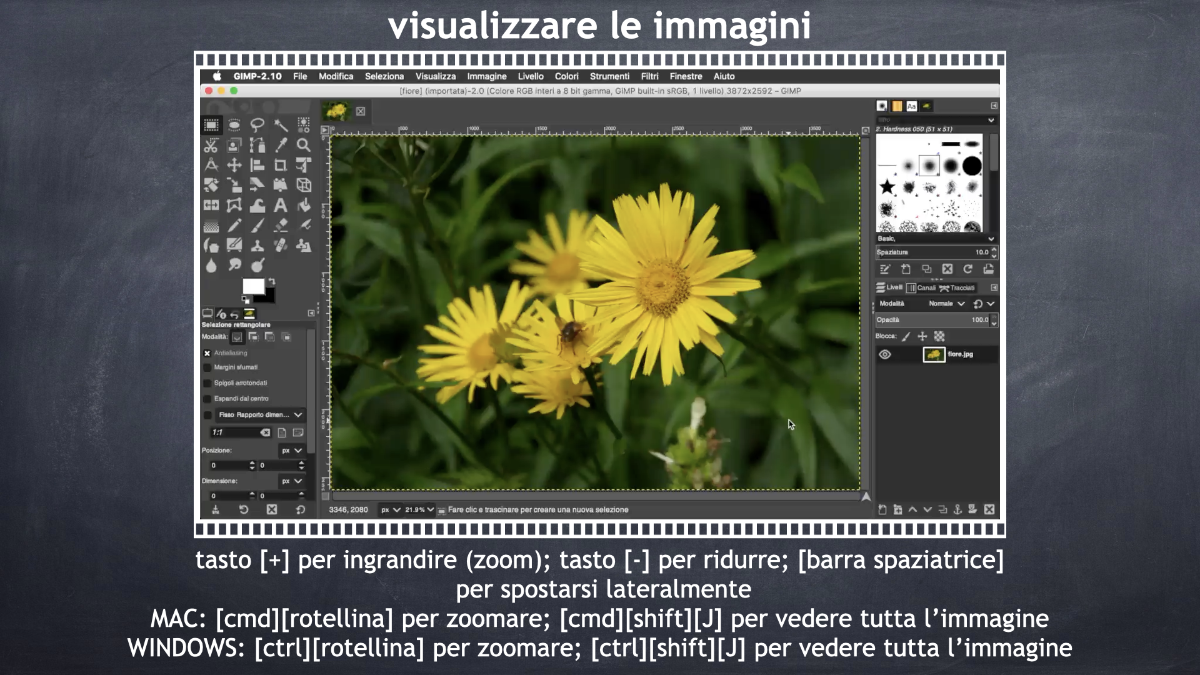The width and height of the screenshot is (1200, 675).
Task: Select the Rectangle Select tool
Action: click(211, 125)
